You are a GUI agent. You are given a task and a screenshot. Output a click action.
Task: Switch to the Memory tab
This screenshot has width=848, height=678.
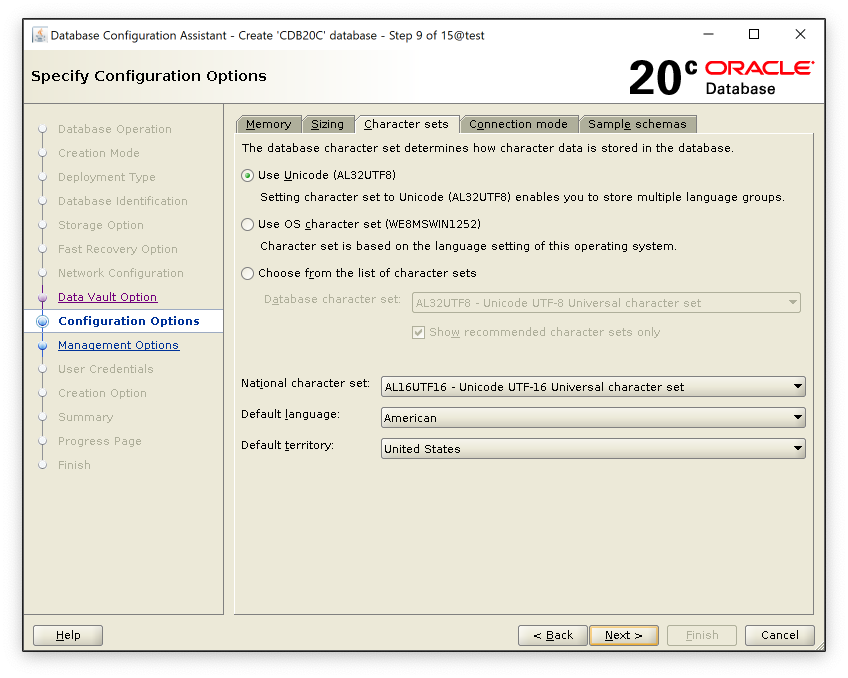268,124
